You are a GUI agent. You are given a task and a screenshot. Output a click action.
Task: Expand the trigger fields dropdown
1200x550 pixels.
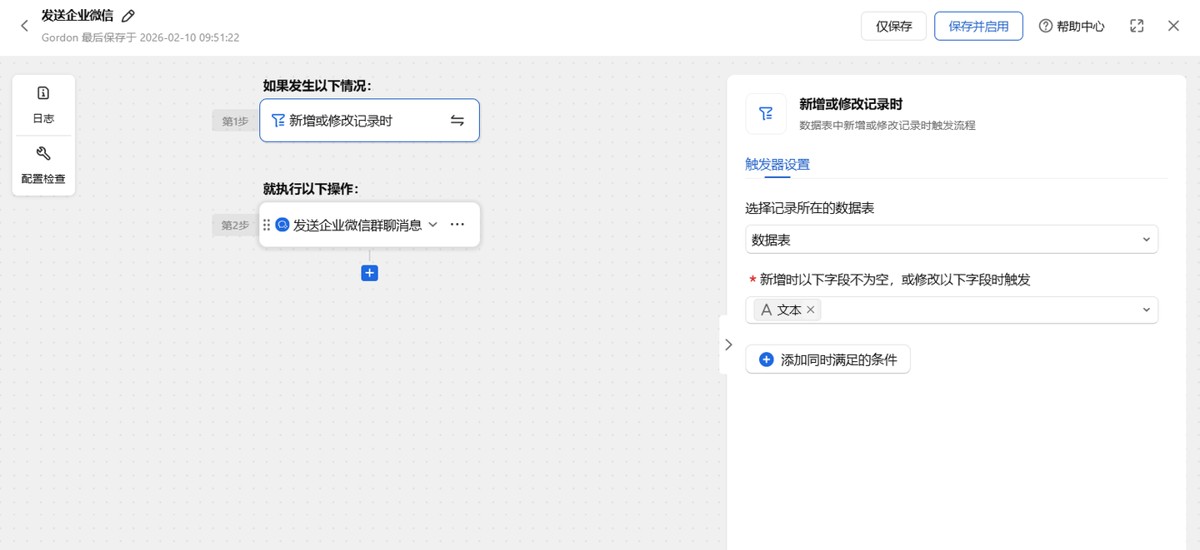1146,310
